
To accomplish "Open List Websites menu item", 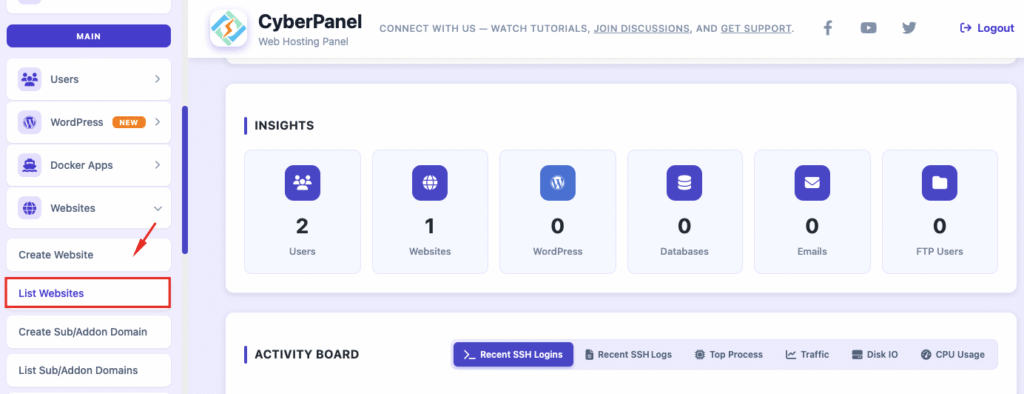I will point(88,293).
